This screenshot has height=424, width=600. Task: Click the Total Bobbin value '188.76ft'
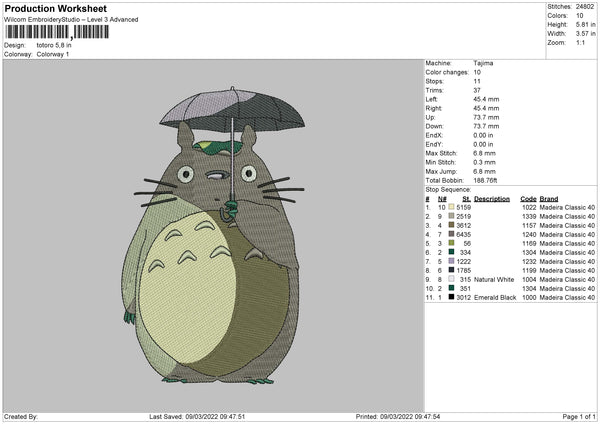click(x=485, y=180)
